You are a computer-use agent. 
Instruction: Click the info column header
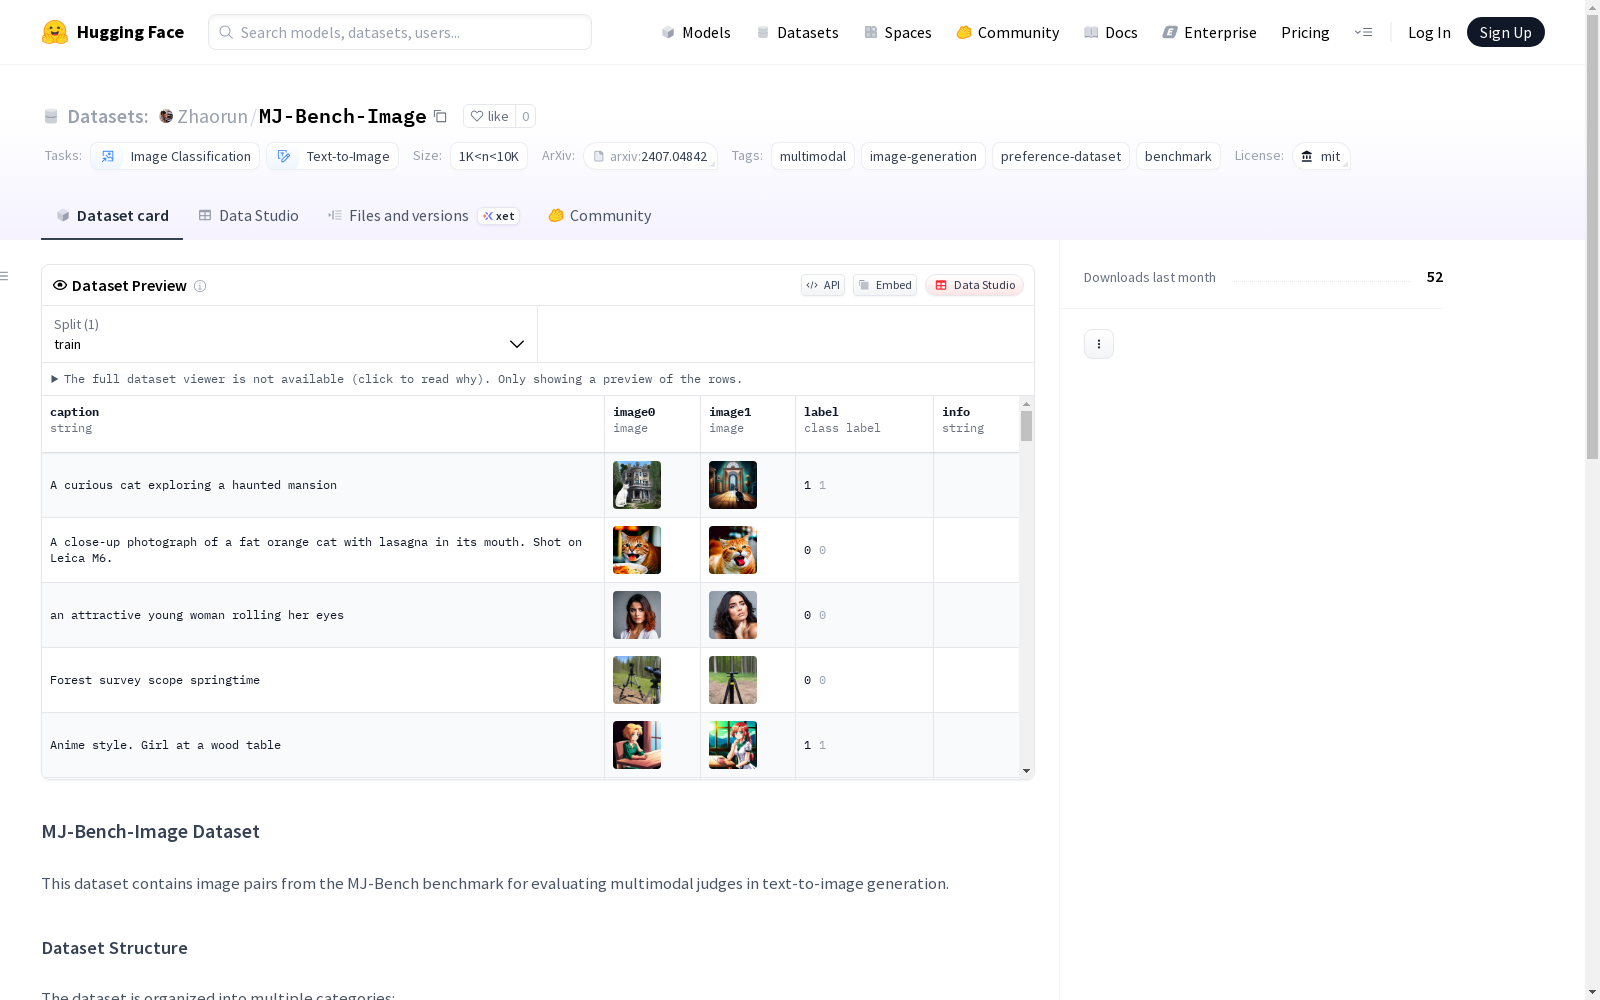coord(976,424)
